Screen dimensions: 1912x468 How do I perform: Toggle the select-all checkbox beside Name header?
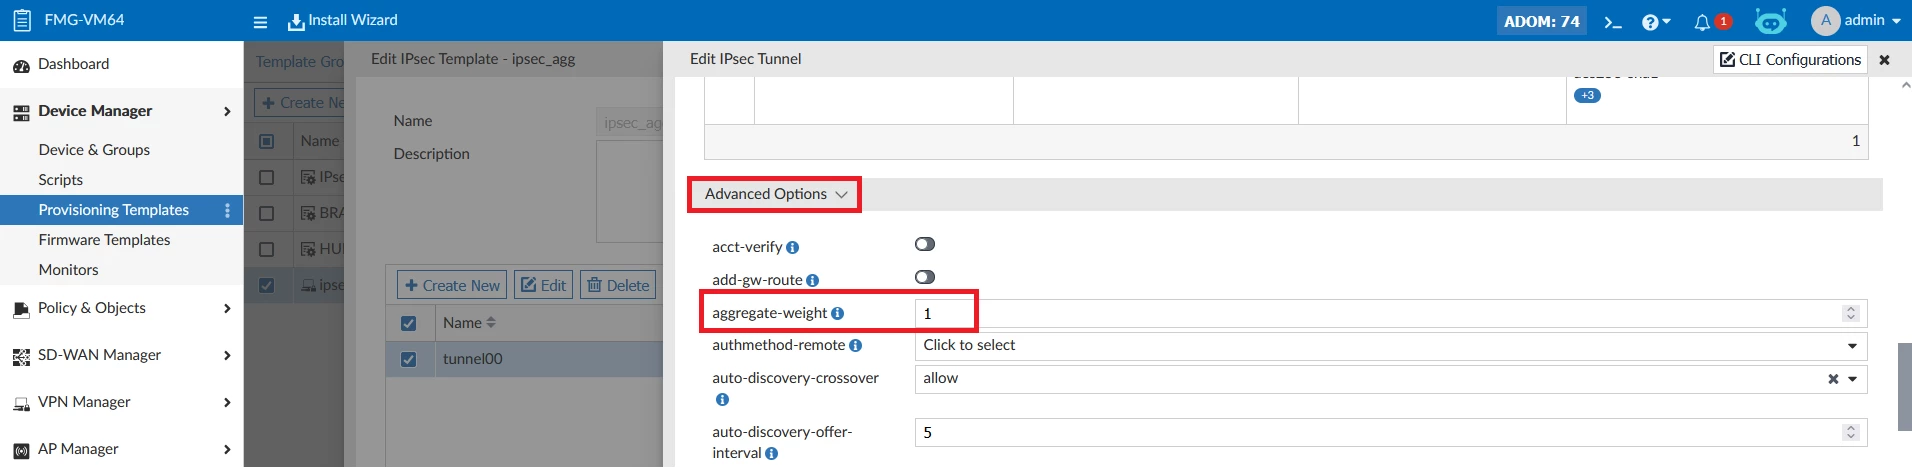coord(408,323)
